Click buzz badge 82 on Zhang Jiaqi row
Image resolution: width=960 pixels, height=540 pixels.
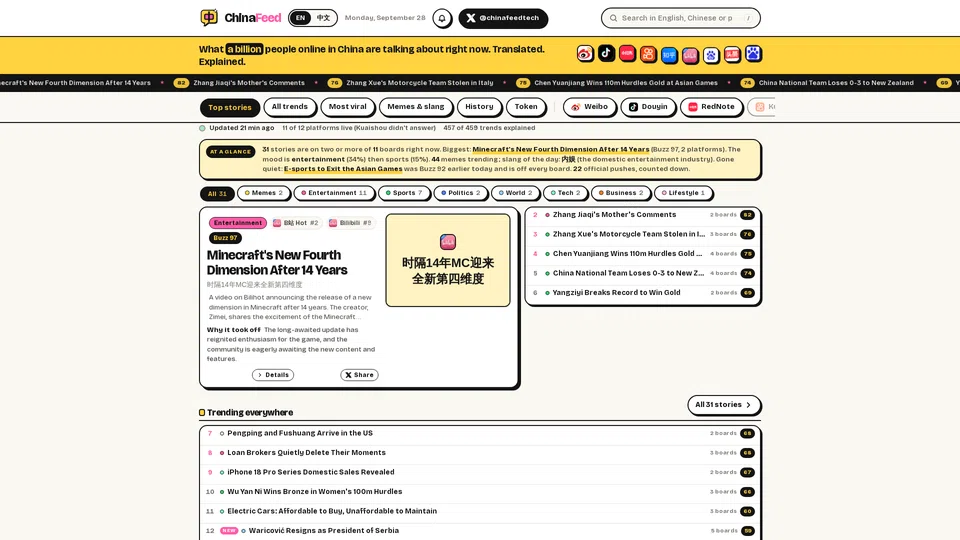747,215
